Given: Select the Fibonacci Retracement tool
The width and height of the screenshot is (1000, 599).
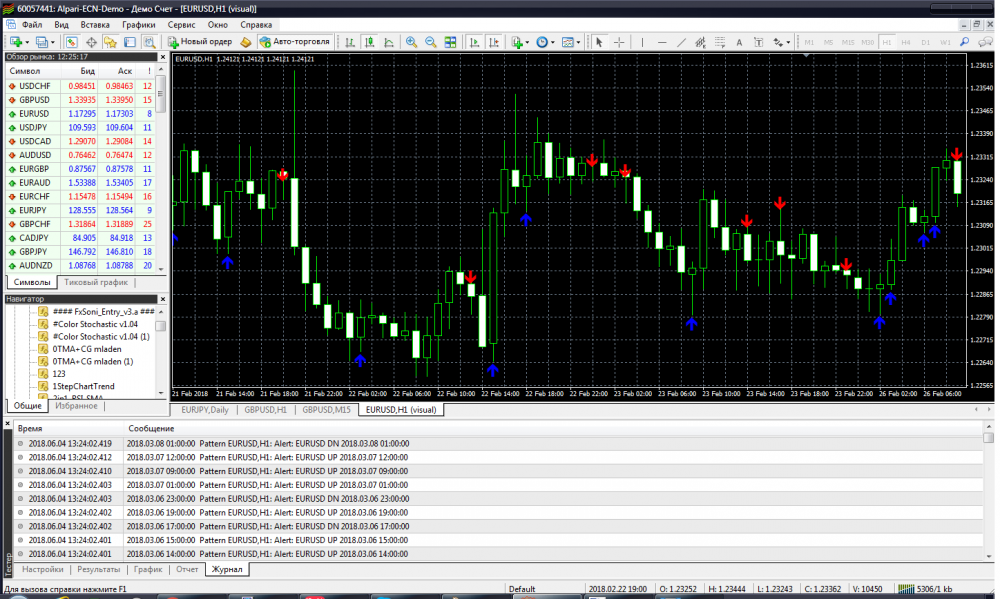Looking at the screenshot, I should 720,42.
